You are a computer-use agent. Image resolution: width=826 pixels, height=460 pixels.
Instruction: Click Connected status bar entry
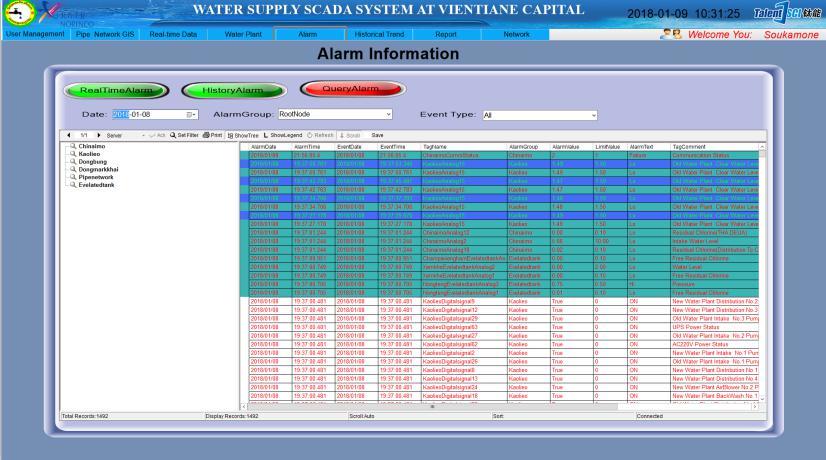(650, 416)
